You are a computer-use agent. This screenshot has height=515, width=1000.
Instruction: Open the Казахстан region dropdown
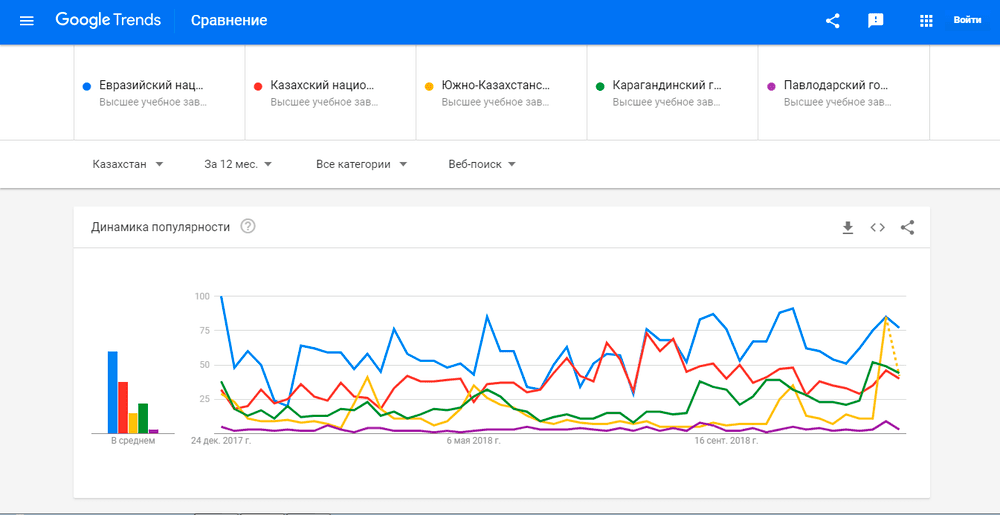click(x=128, y=164)
